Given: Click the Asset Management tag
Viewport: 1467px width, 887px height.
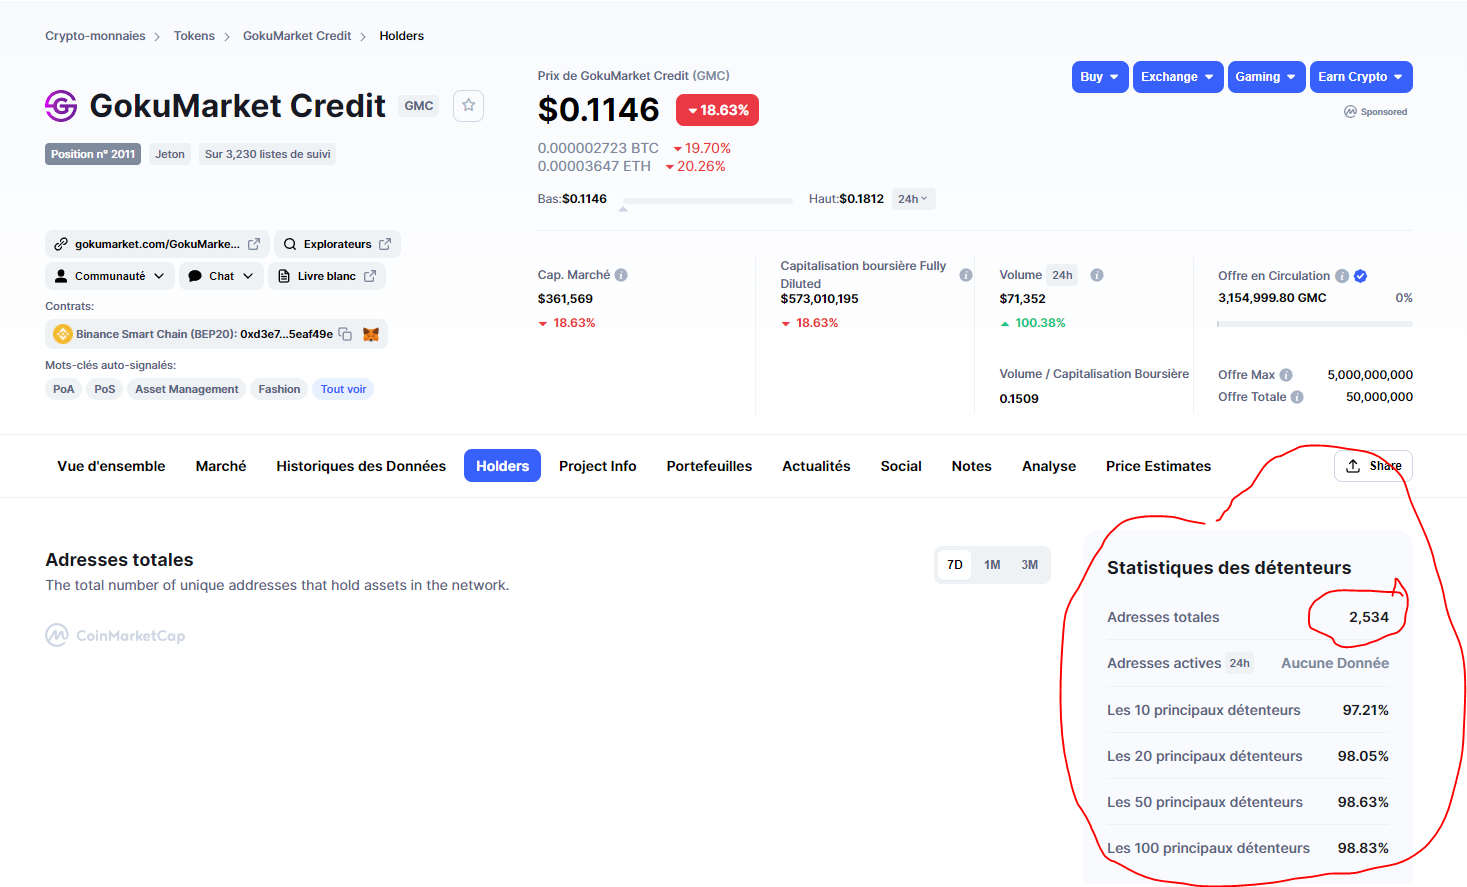Looking at the screenshot, I should 187,389.
